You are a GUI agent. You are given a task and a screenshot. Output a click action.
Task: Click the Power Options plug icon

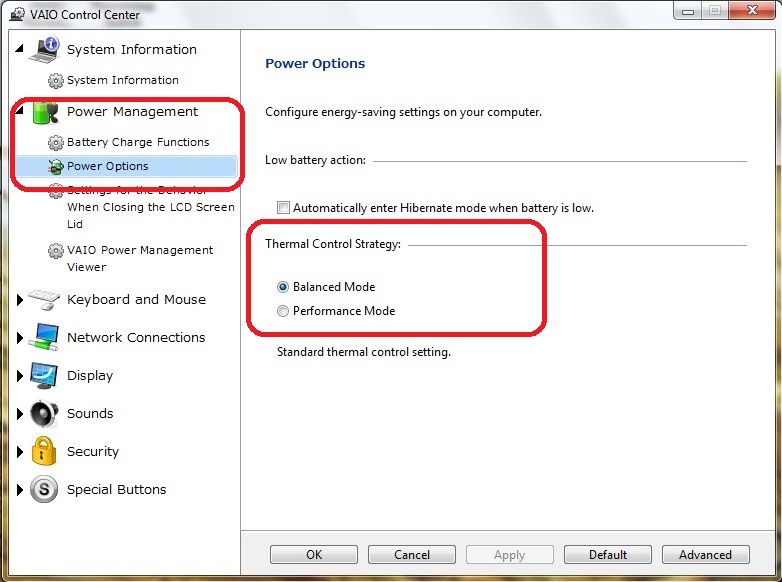(x=55, y=167)
